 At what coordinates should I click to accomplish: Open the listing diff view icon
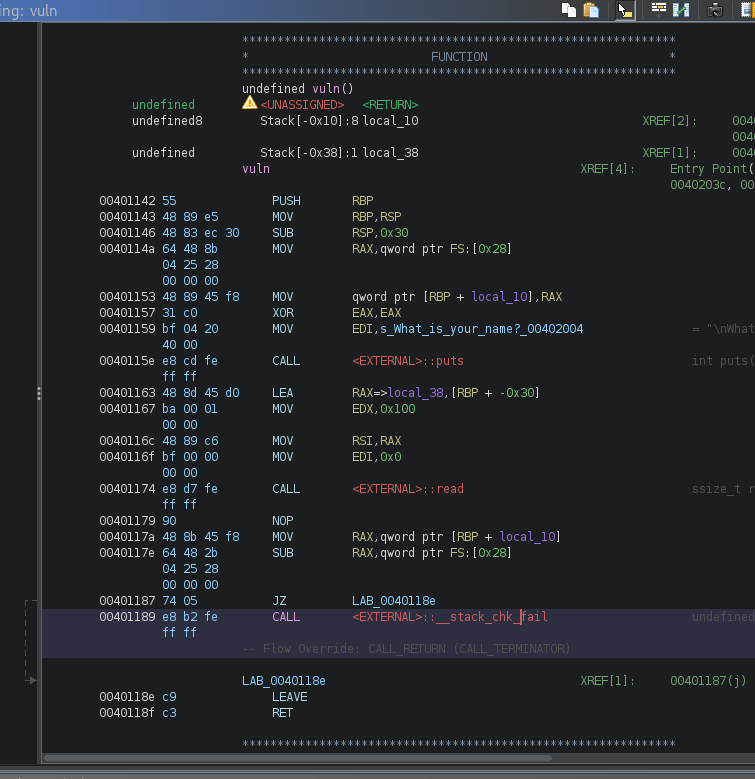(x=681, y=10)
